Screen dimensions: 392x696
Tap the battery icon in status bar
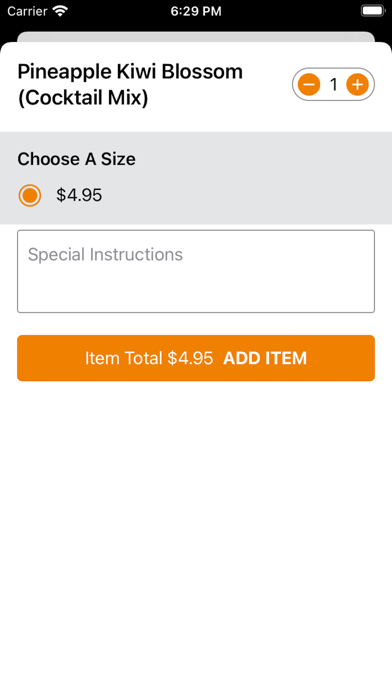coord(373,11)
